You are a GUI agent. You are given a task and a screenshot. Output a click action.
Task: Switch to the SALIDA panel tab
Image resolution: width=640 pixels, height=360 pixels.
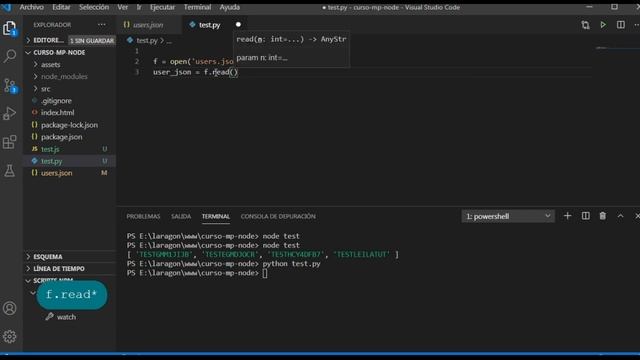point(181,216)
